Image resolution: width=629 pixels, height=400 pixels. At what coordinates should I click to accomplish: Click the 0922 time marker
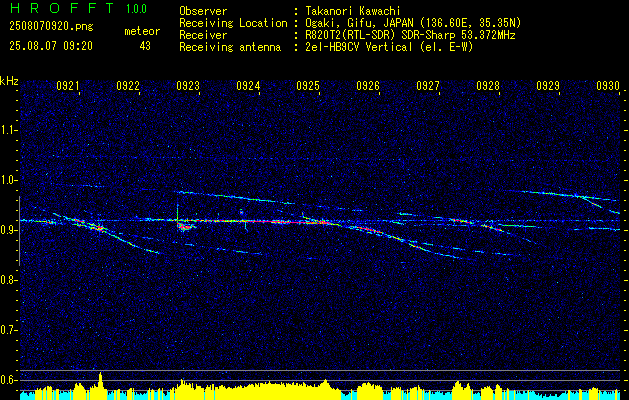(128, 86)
